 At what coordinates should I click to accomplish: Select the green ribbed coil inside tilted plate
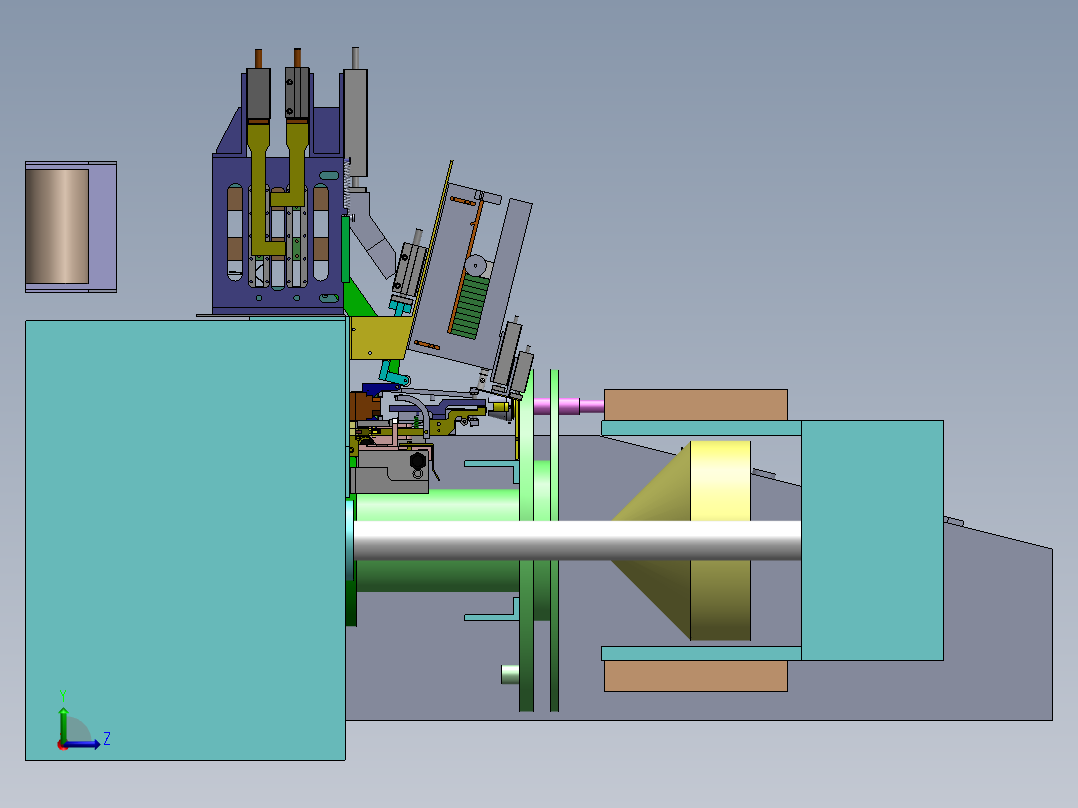pyautogui.click(x=471, y=306)
